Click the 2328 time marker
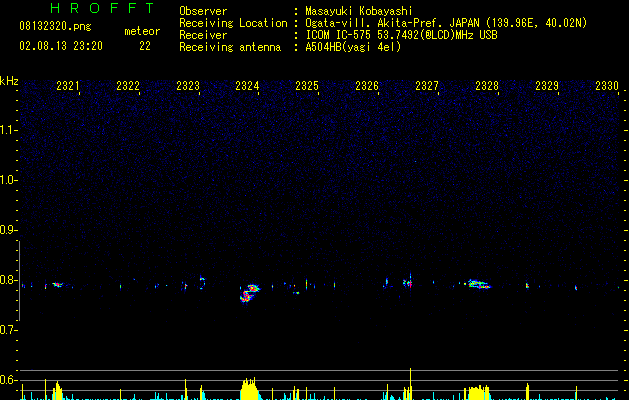Image resolution: width=629 pixels, height=400 pixels. coord(487,86)
